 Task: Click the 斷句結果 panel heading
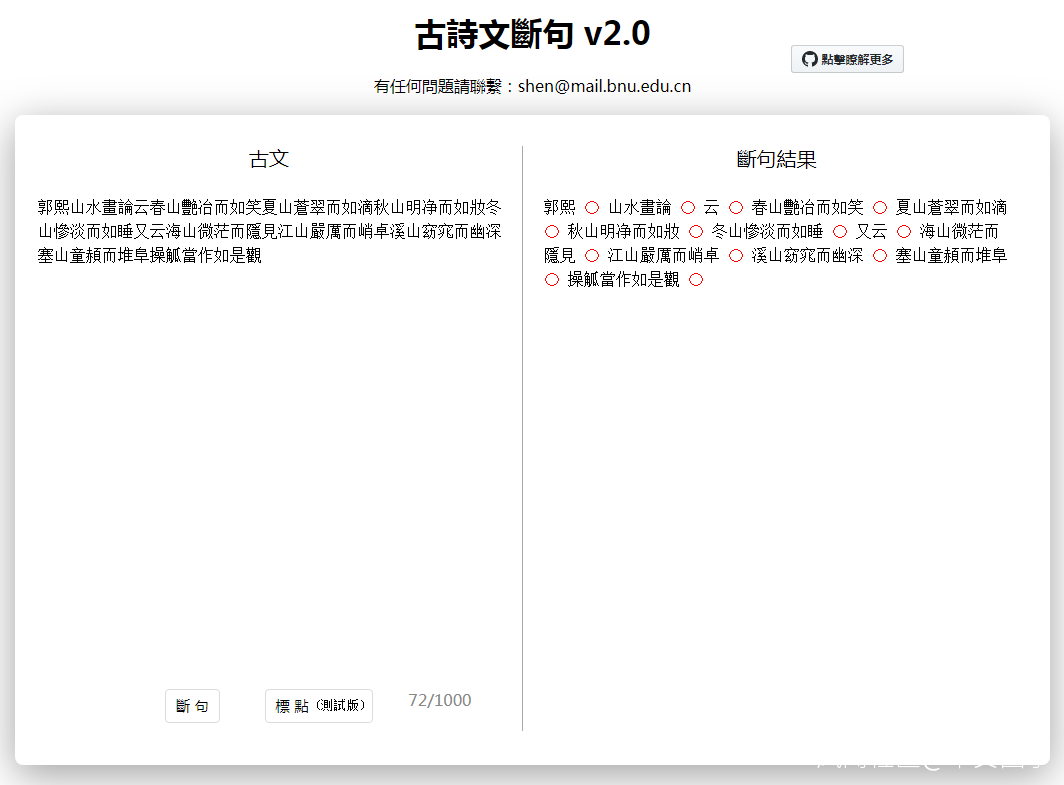pyautogui.click(x=776, y=159)
